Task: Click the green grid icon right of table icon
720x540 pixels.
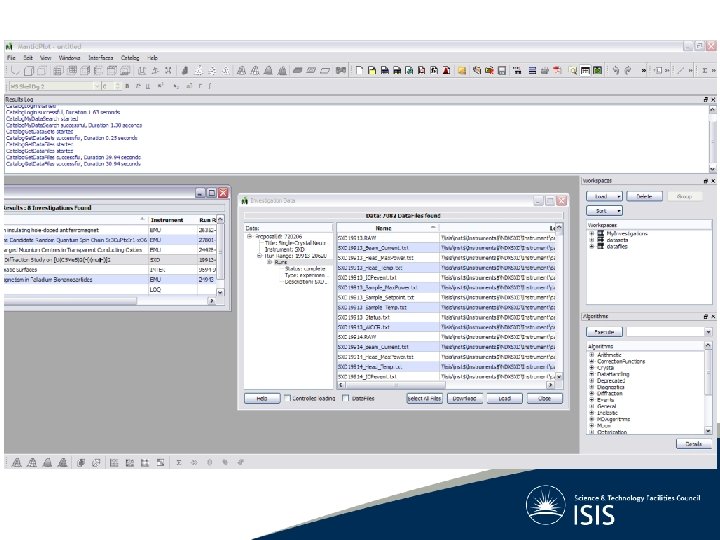Action: pyautogui.click(x=597, y=70)
